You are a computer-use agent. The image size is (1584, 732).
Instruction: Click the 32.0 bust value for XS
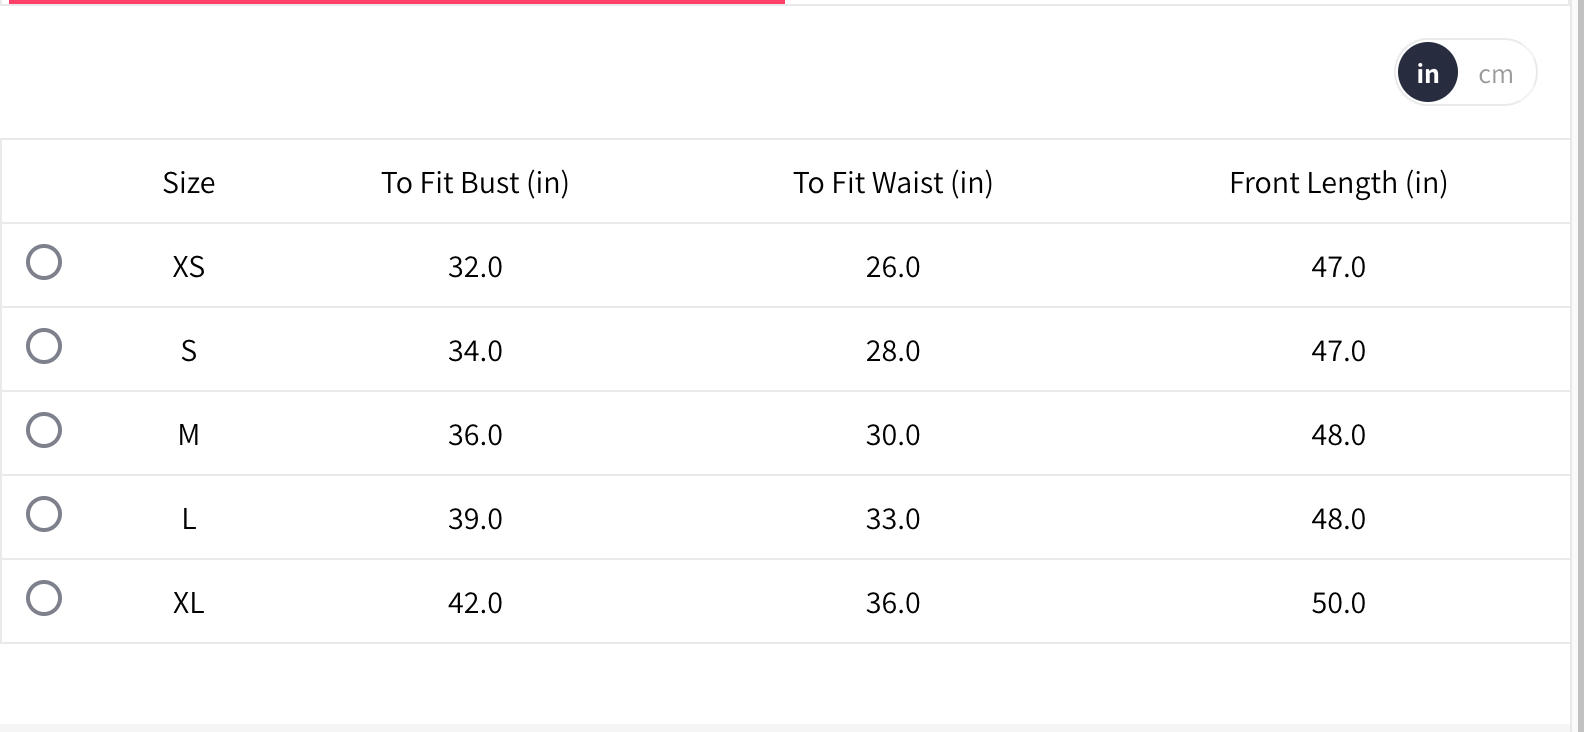click(x=475, y=267)
